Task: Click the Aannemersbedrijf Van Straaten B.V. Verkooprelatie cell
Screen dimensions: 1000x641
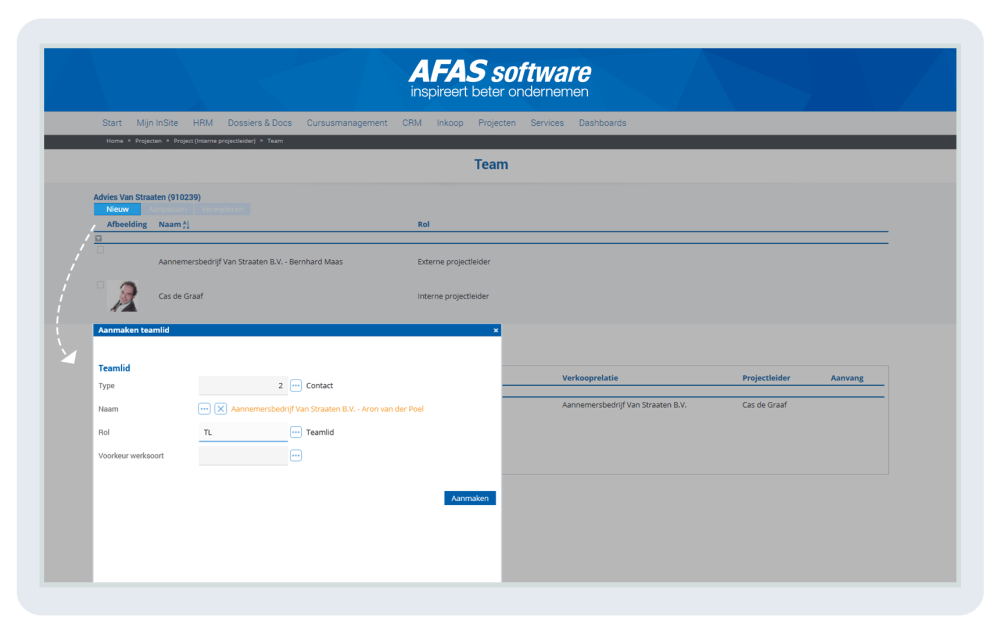Action: point(624,404)
